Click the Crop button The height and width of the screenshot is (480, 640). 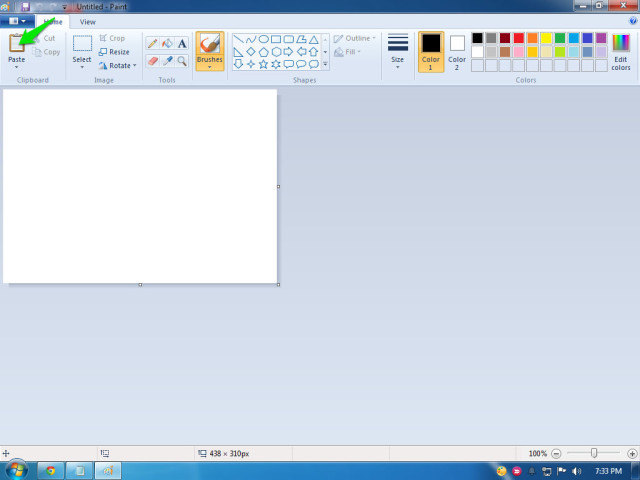coord(112,38)
